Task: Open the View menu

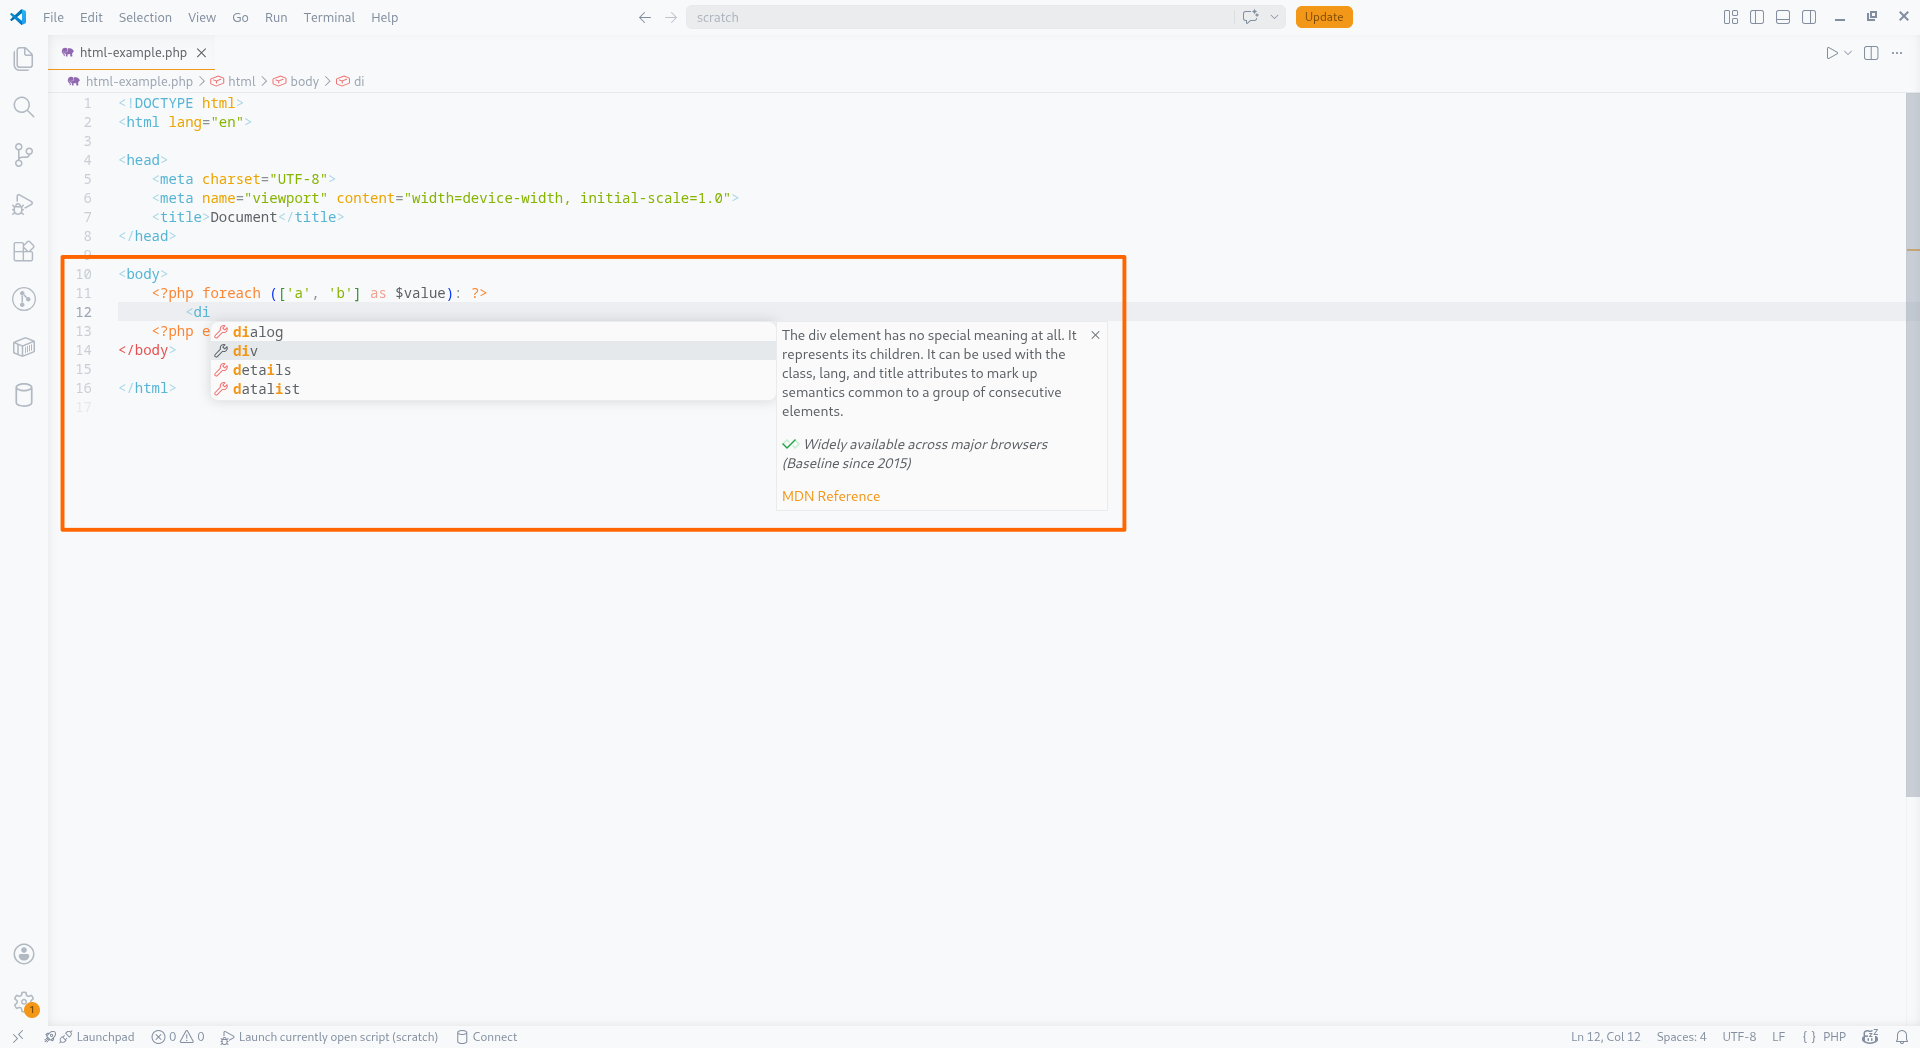Action: coord(202,17)
